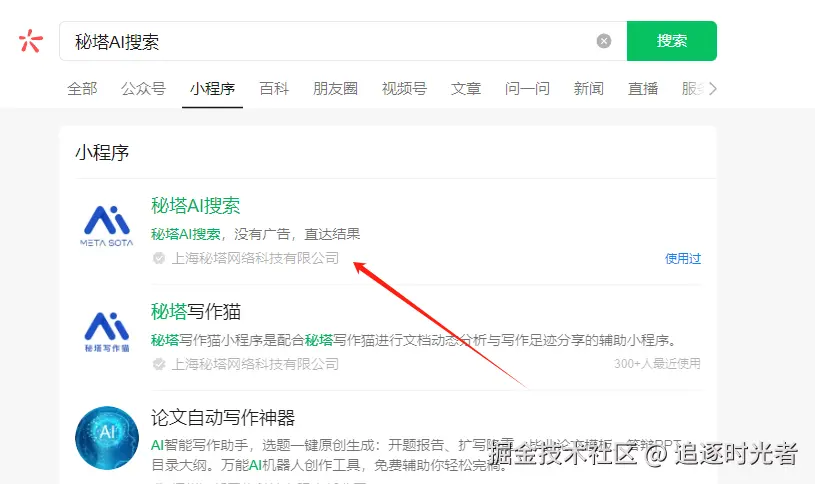Clear the search box with the X icon
Viewport: 815px width, 484px height.
[603, 41]
